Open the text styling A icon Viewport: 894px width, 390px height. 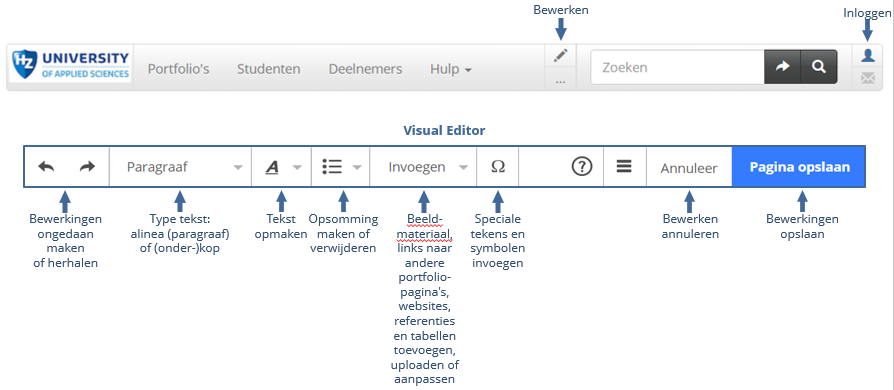click(x=273, y=167)
